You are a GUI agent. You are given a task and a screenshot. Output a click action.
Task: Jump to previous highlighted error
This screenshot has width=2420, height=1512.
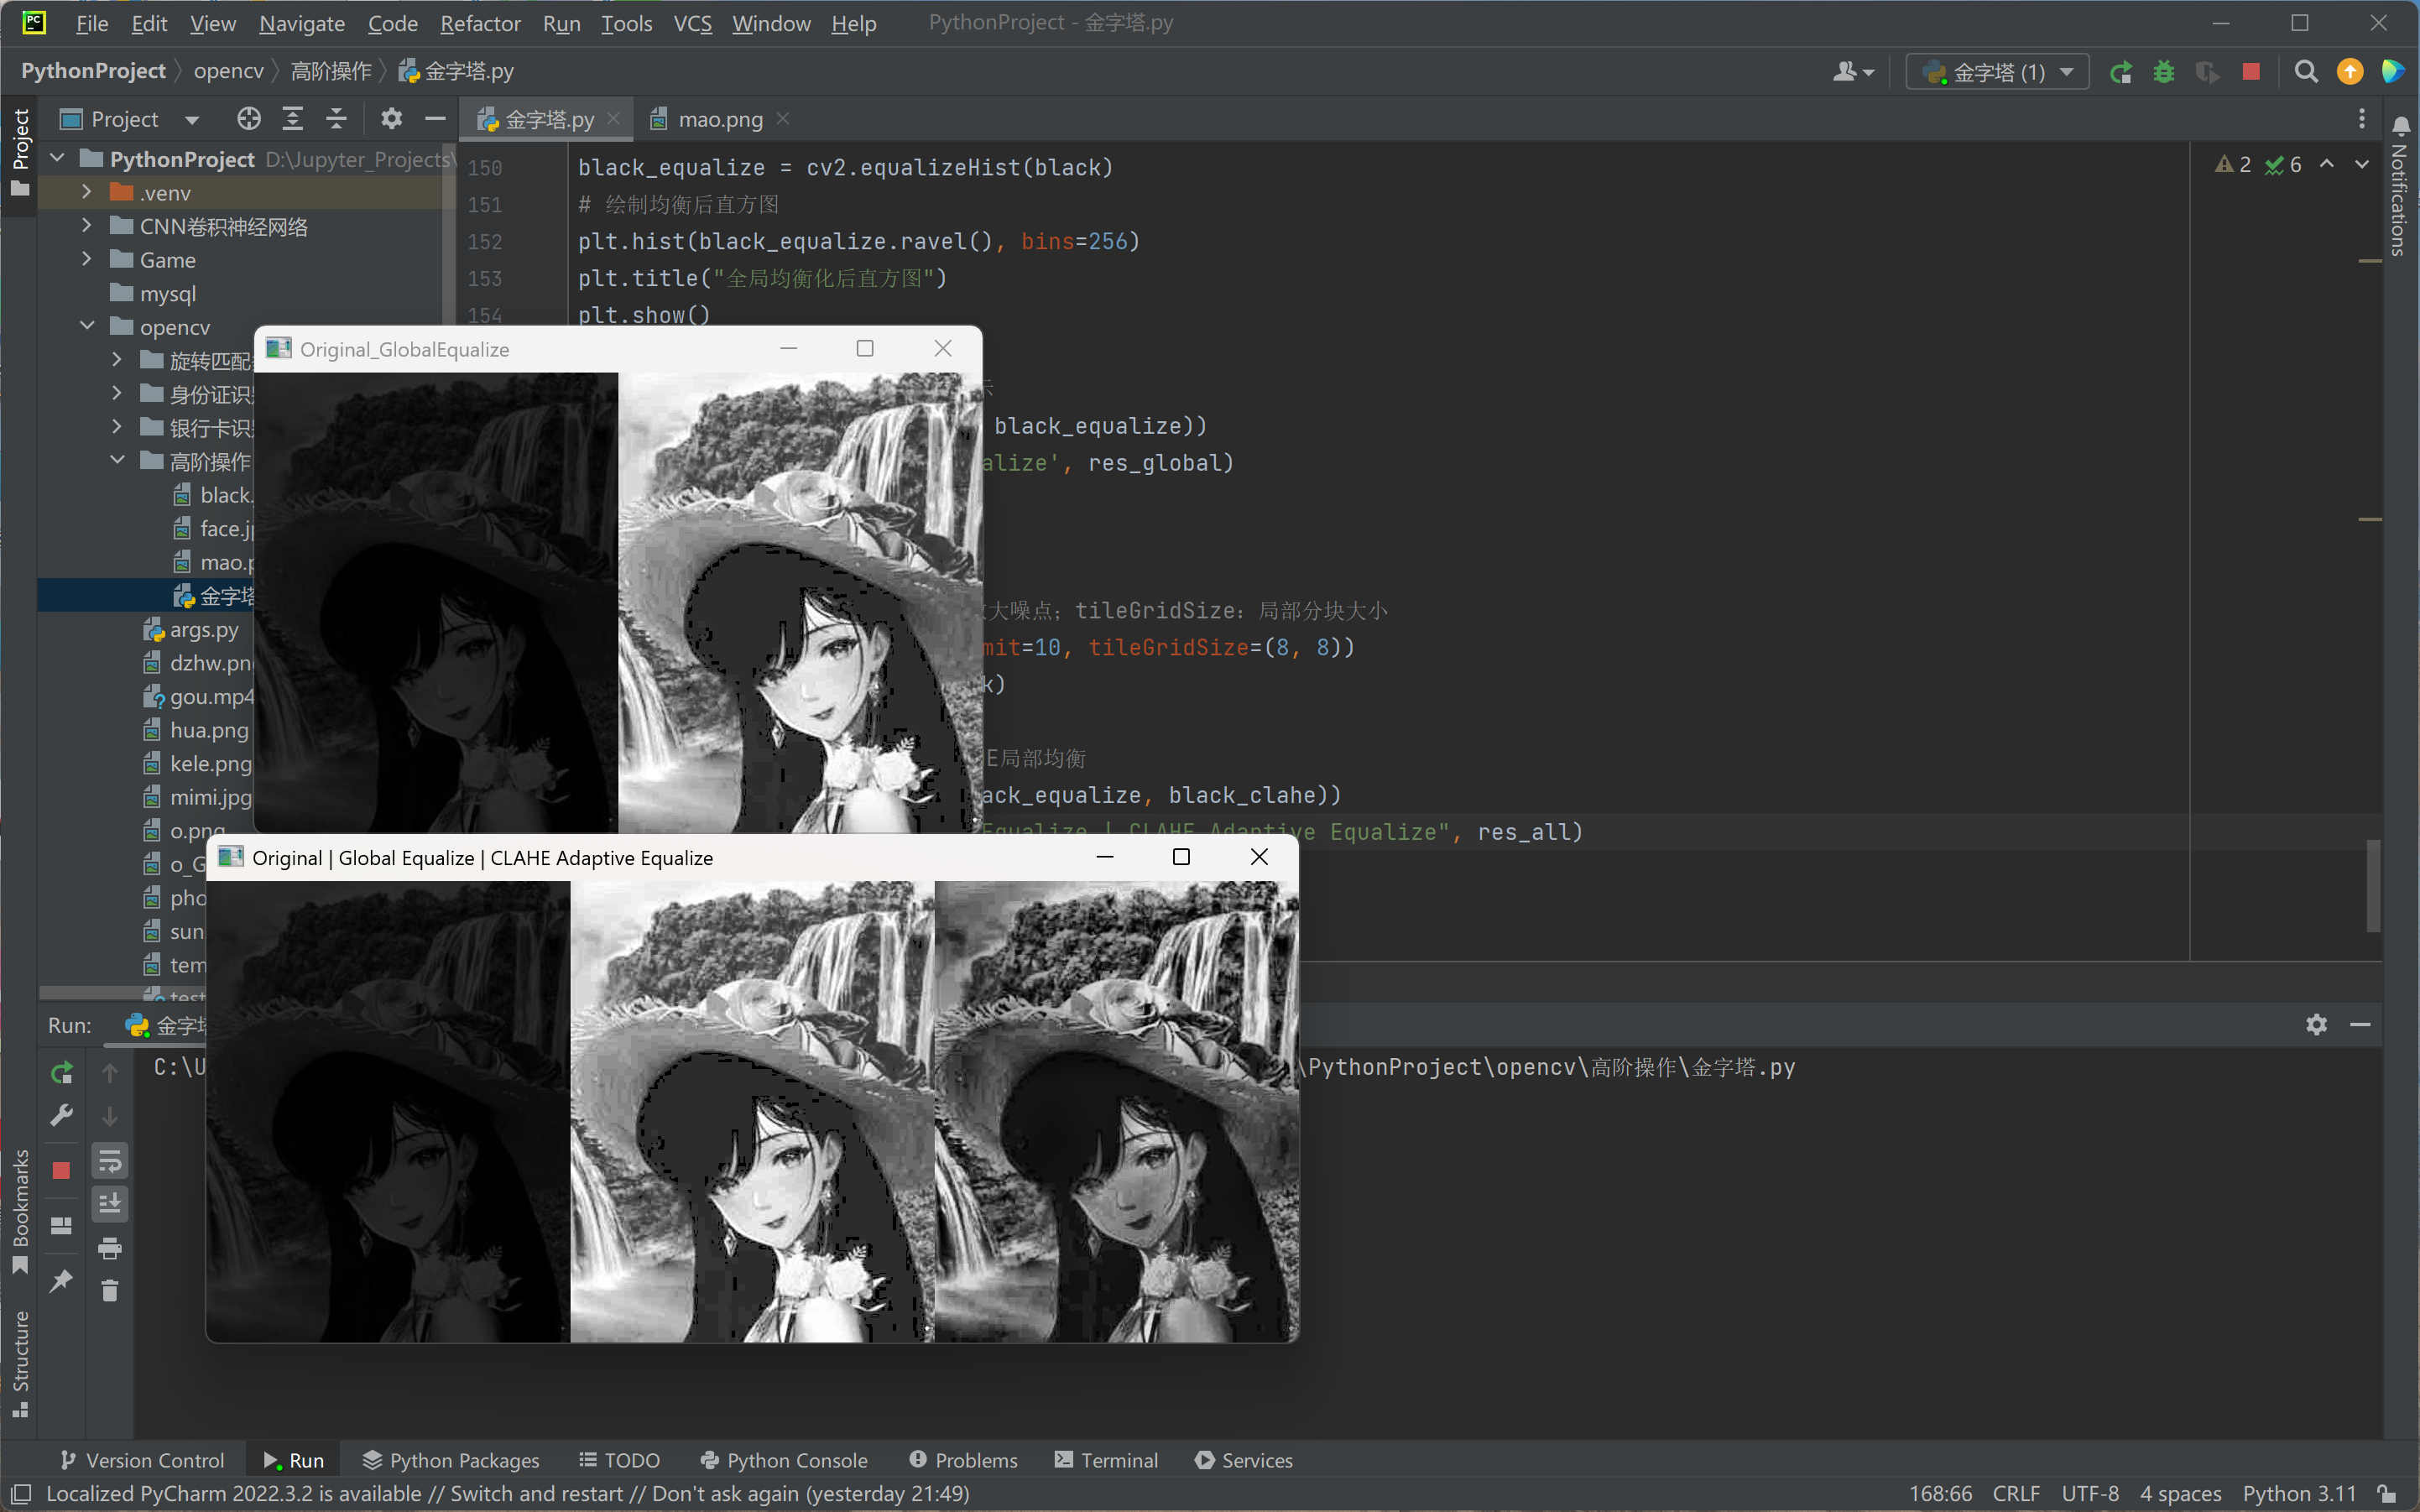tap(2327, 164)
